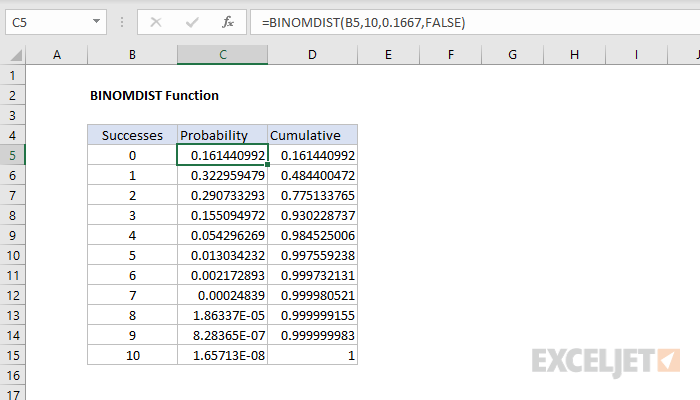700x400 pixels.
Task: Expand the Name Box dropdown arrow
Action: pyautogui.click(x=96, y=21)
